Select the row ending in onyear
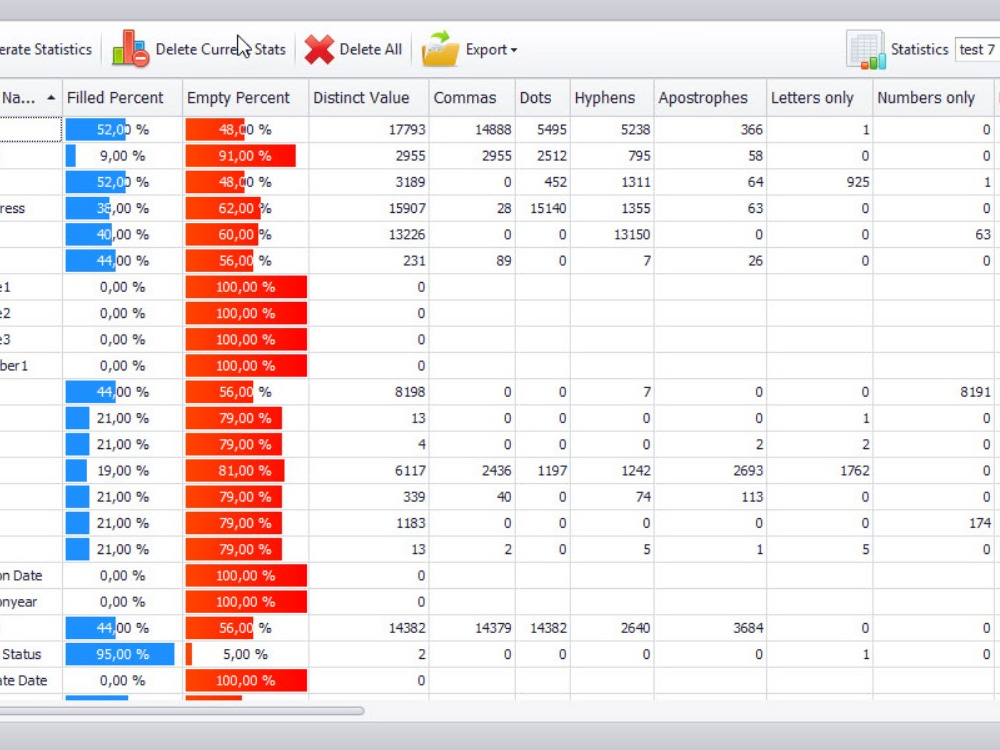Viewport: 1000px width, 750px height. (x=500, y=602)
